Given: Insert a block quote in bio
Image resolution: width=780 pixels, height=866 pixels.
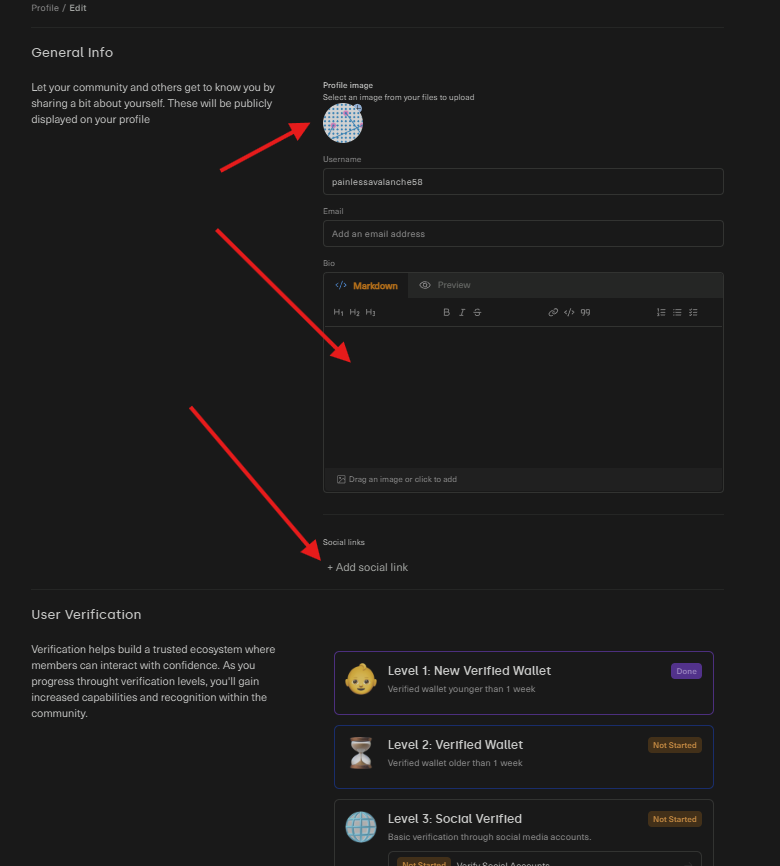Looking at the screenshot, I should [x=585, y=313].
